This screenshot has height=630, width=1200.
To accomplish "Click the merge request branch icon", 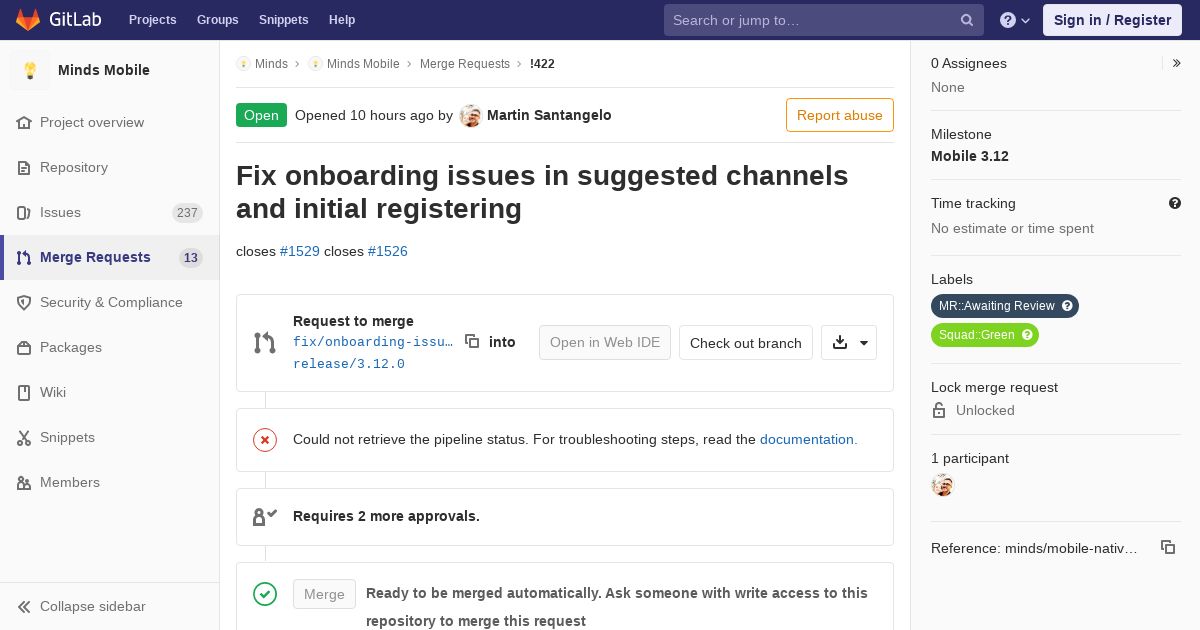I will [x=265, y=343].
